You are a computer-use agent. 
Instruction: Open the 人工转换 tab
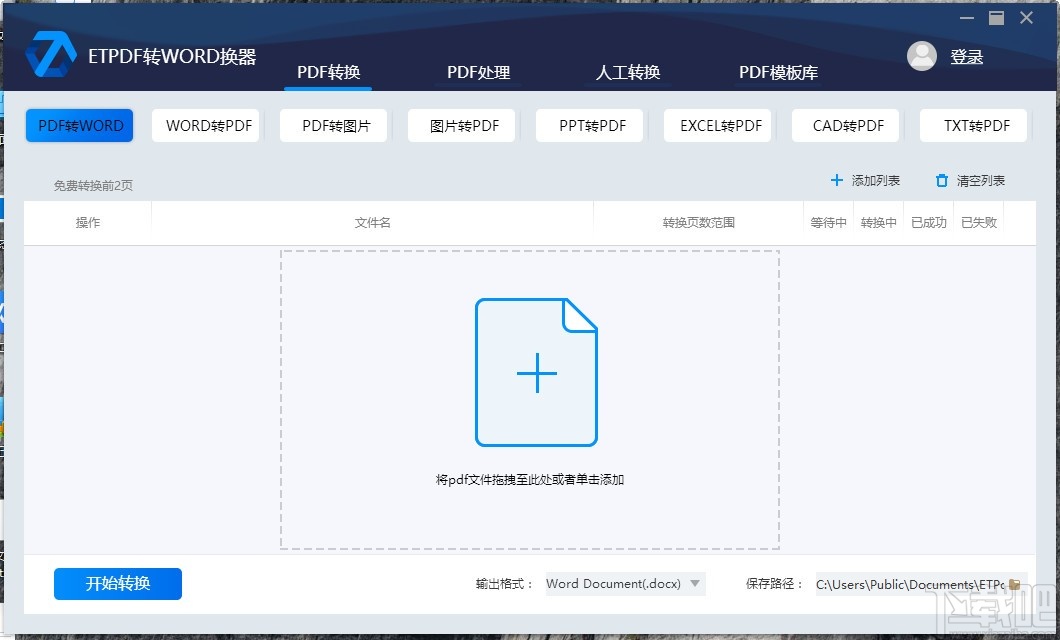(627, 72)
